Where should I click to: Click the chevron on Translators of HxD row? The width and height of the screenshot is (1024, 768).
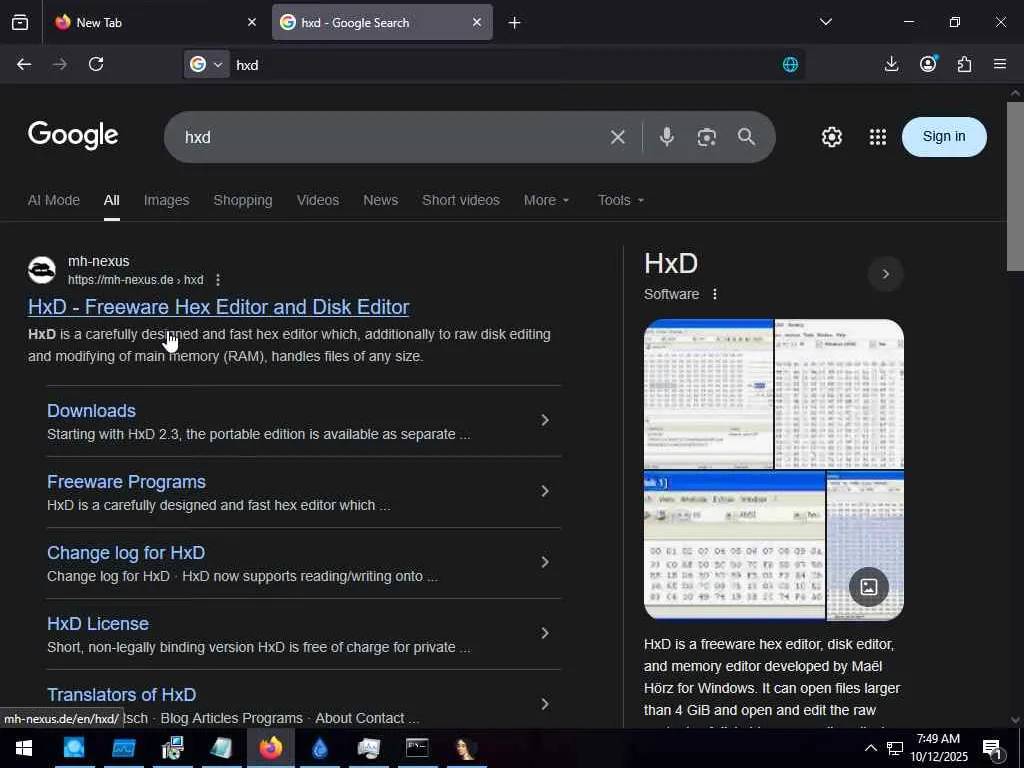[545, 704]
